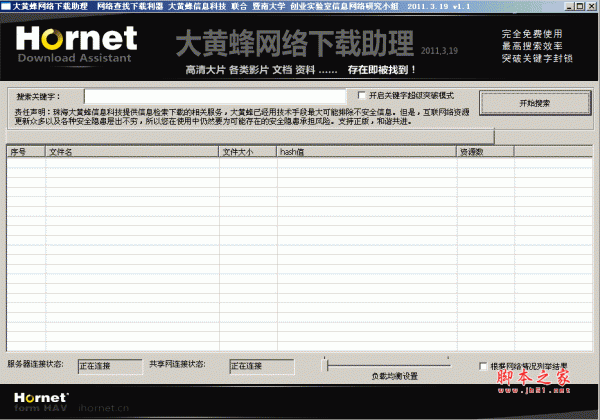Viewport: 600px width, 420px height.
Task: Click the 完全免费使用 text
Action: pos(532,34)
